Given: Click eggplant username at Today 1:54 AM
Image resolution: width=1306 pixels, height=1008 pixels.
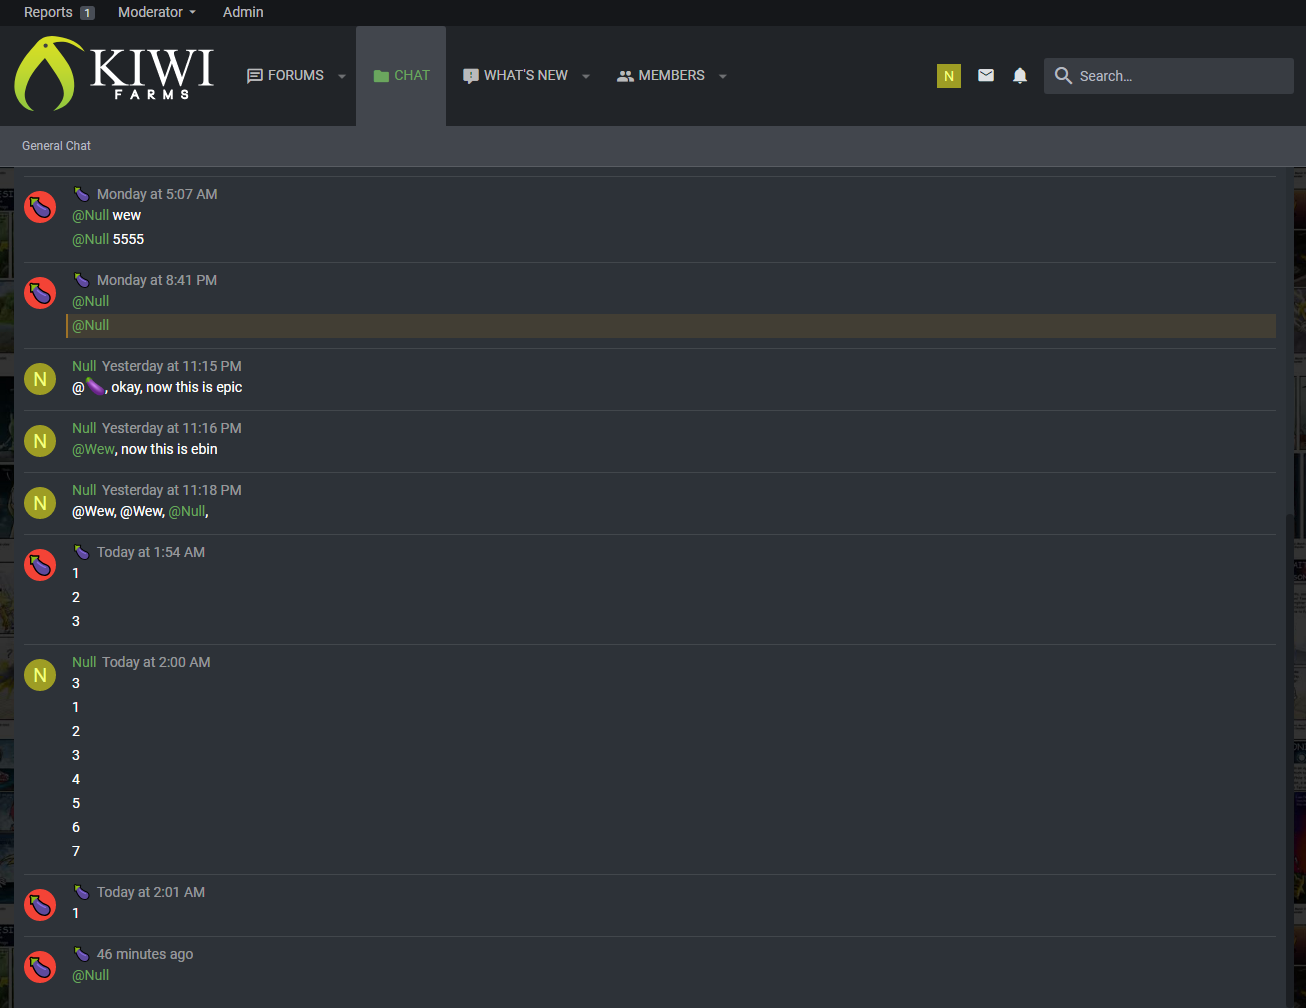Looking at the screenshot, I should point(82,552).
